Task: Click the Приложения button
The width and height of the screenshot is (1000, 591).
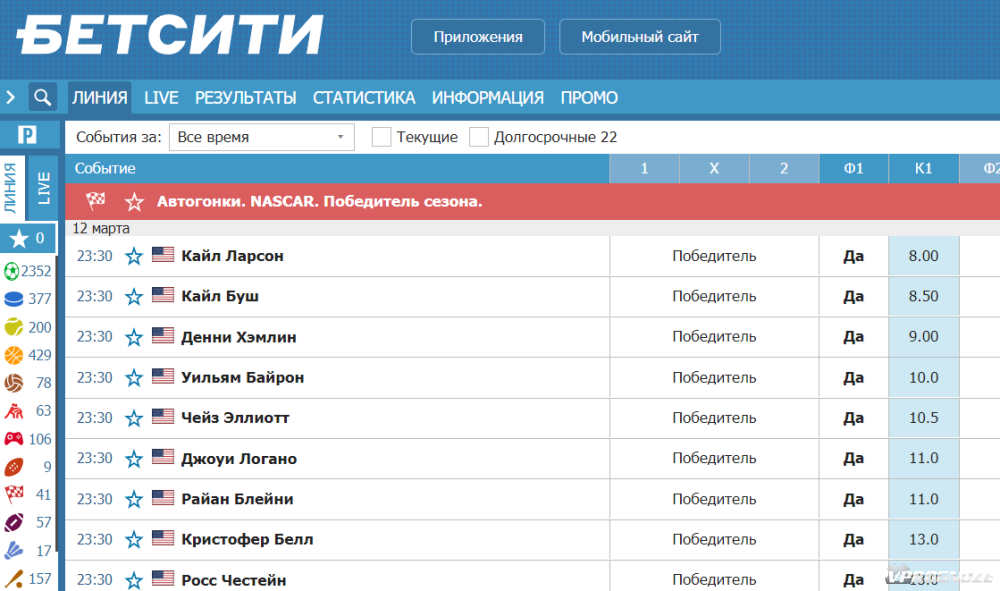Action: pyautogui.click(x=478, y=37)
